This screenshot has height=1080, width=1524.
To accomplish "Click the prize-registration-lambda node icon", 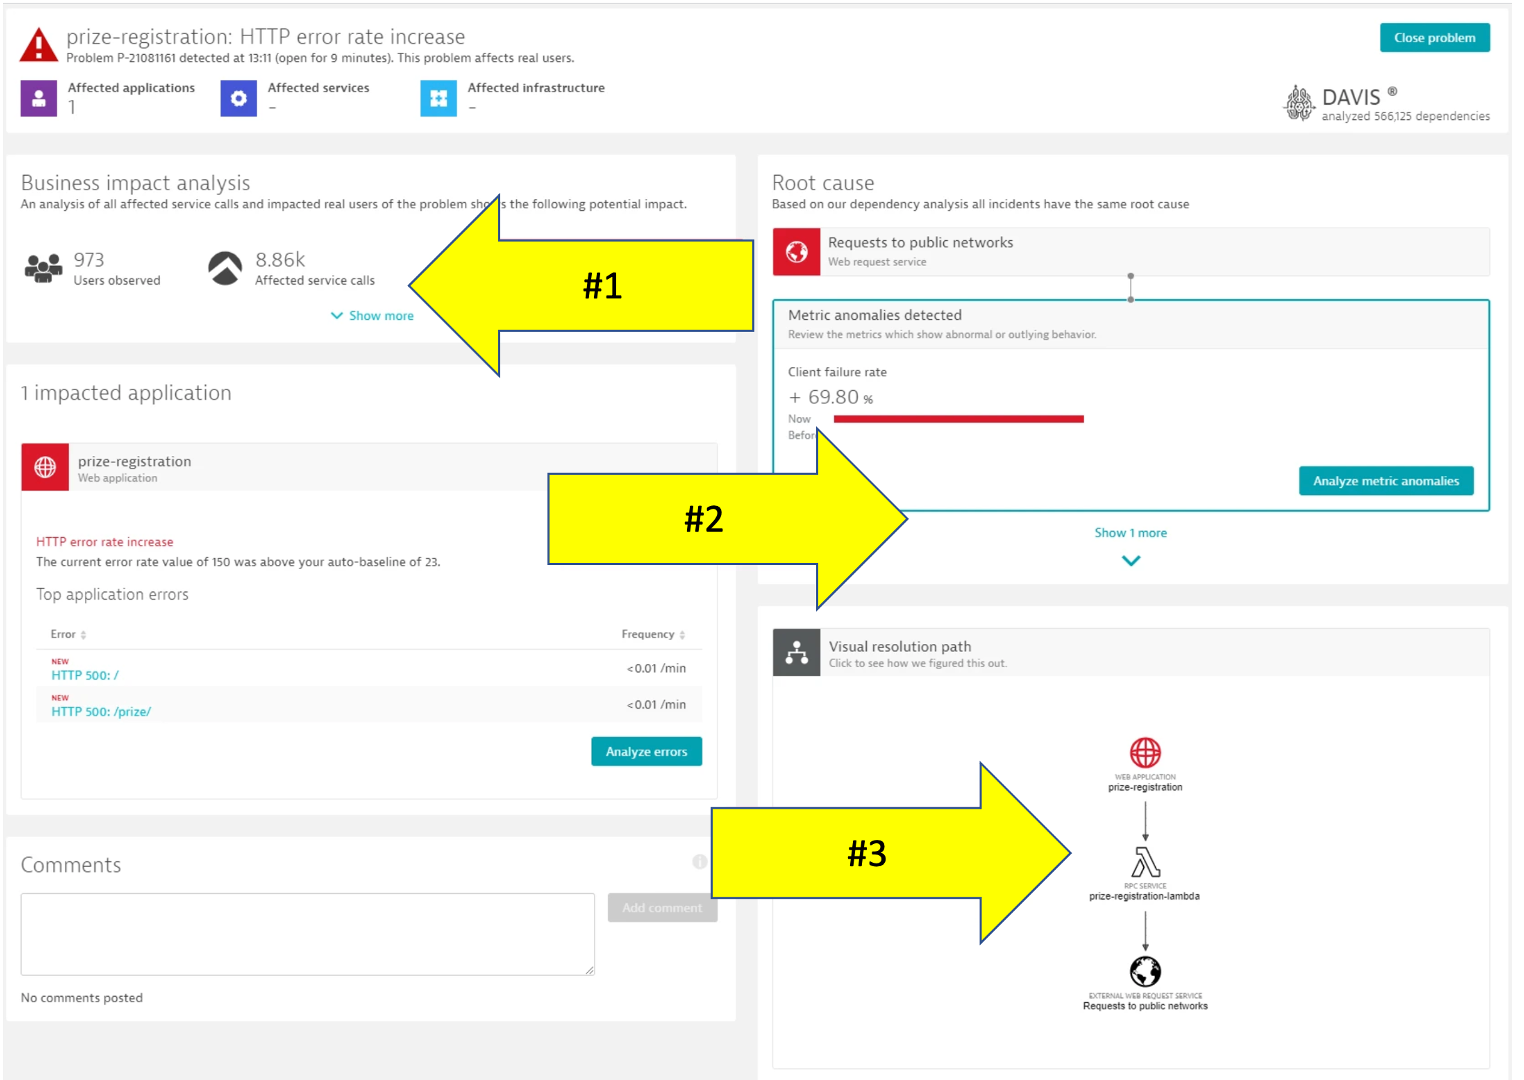I will point(1145,862).
